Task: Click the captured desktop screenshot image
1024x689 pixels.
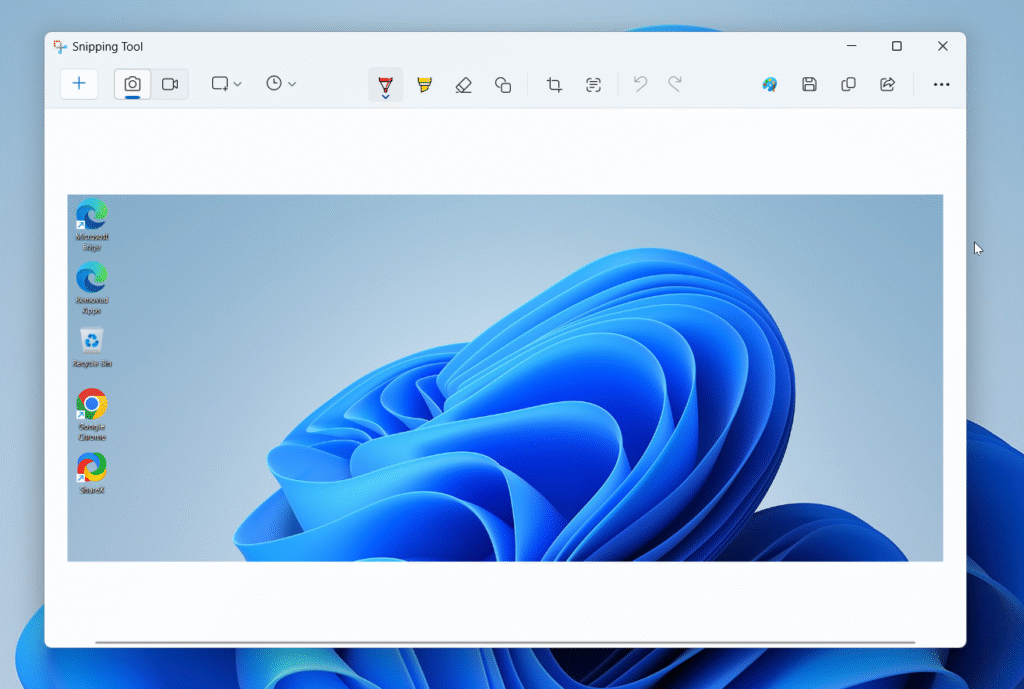Action: [505, 378]
